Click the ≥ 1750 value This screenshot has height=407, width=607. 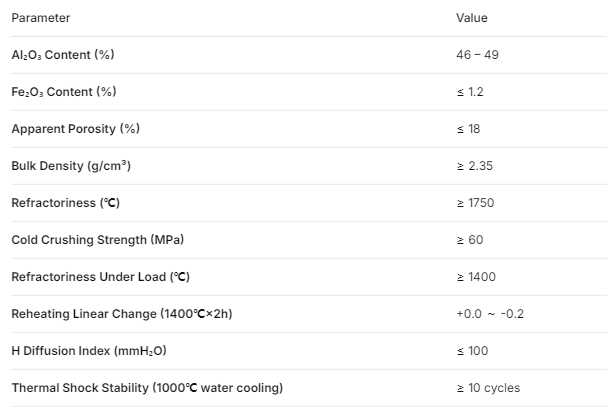click(475, 203)
